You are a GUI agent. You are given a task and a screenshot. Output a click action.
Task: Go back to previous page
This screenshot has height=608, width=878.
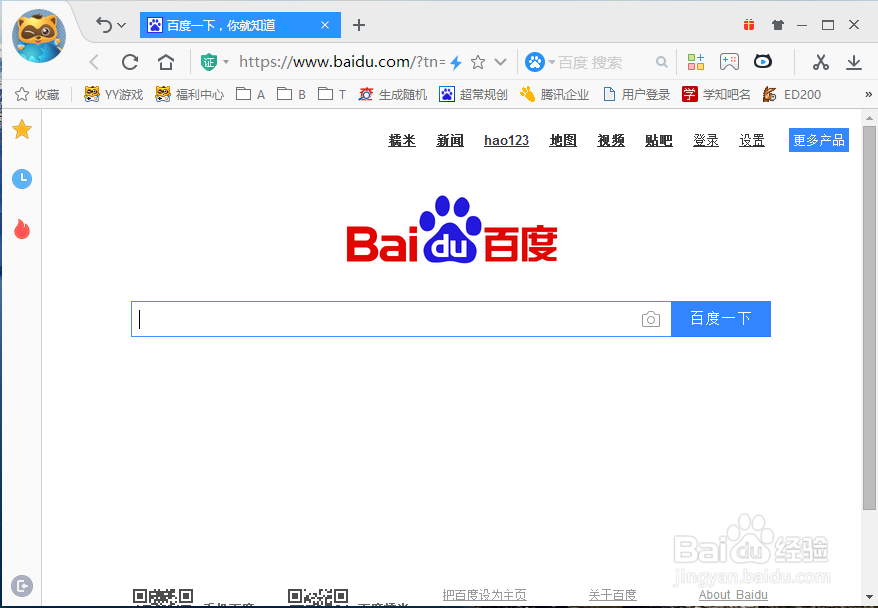94,62
